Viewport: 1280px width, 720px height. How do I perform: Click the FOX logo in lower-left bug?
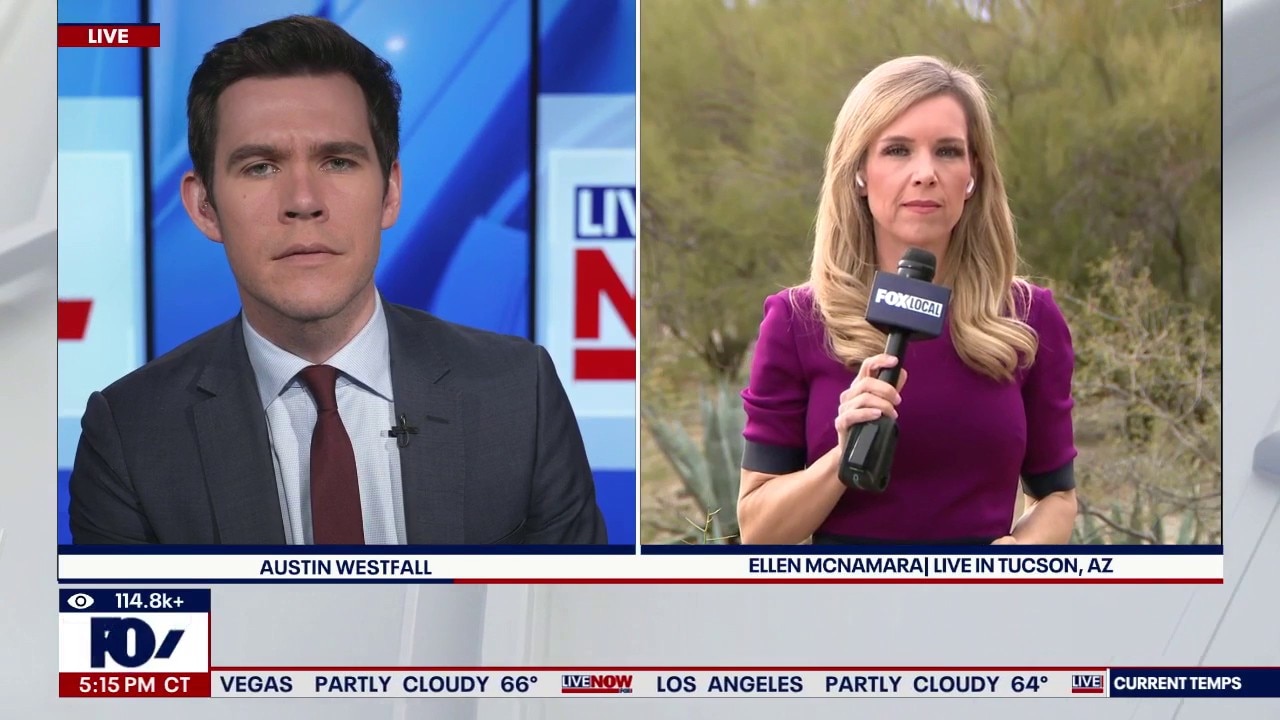click(x=134, y=642)
